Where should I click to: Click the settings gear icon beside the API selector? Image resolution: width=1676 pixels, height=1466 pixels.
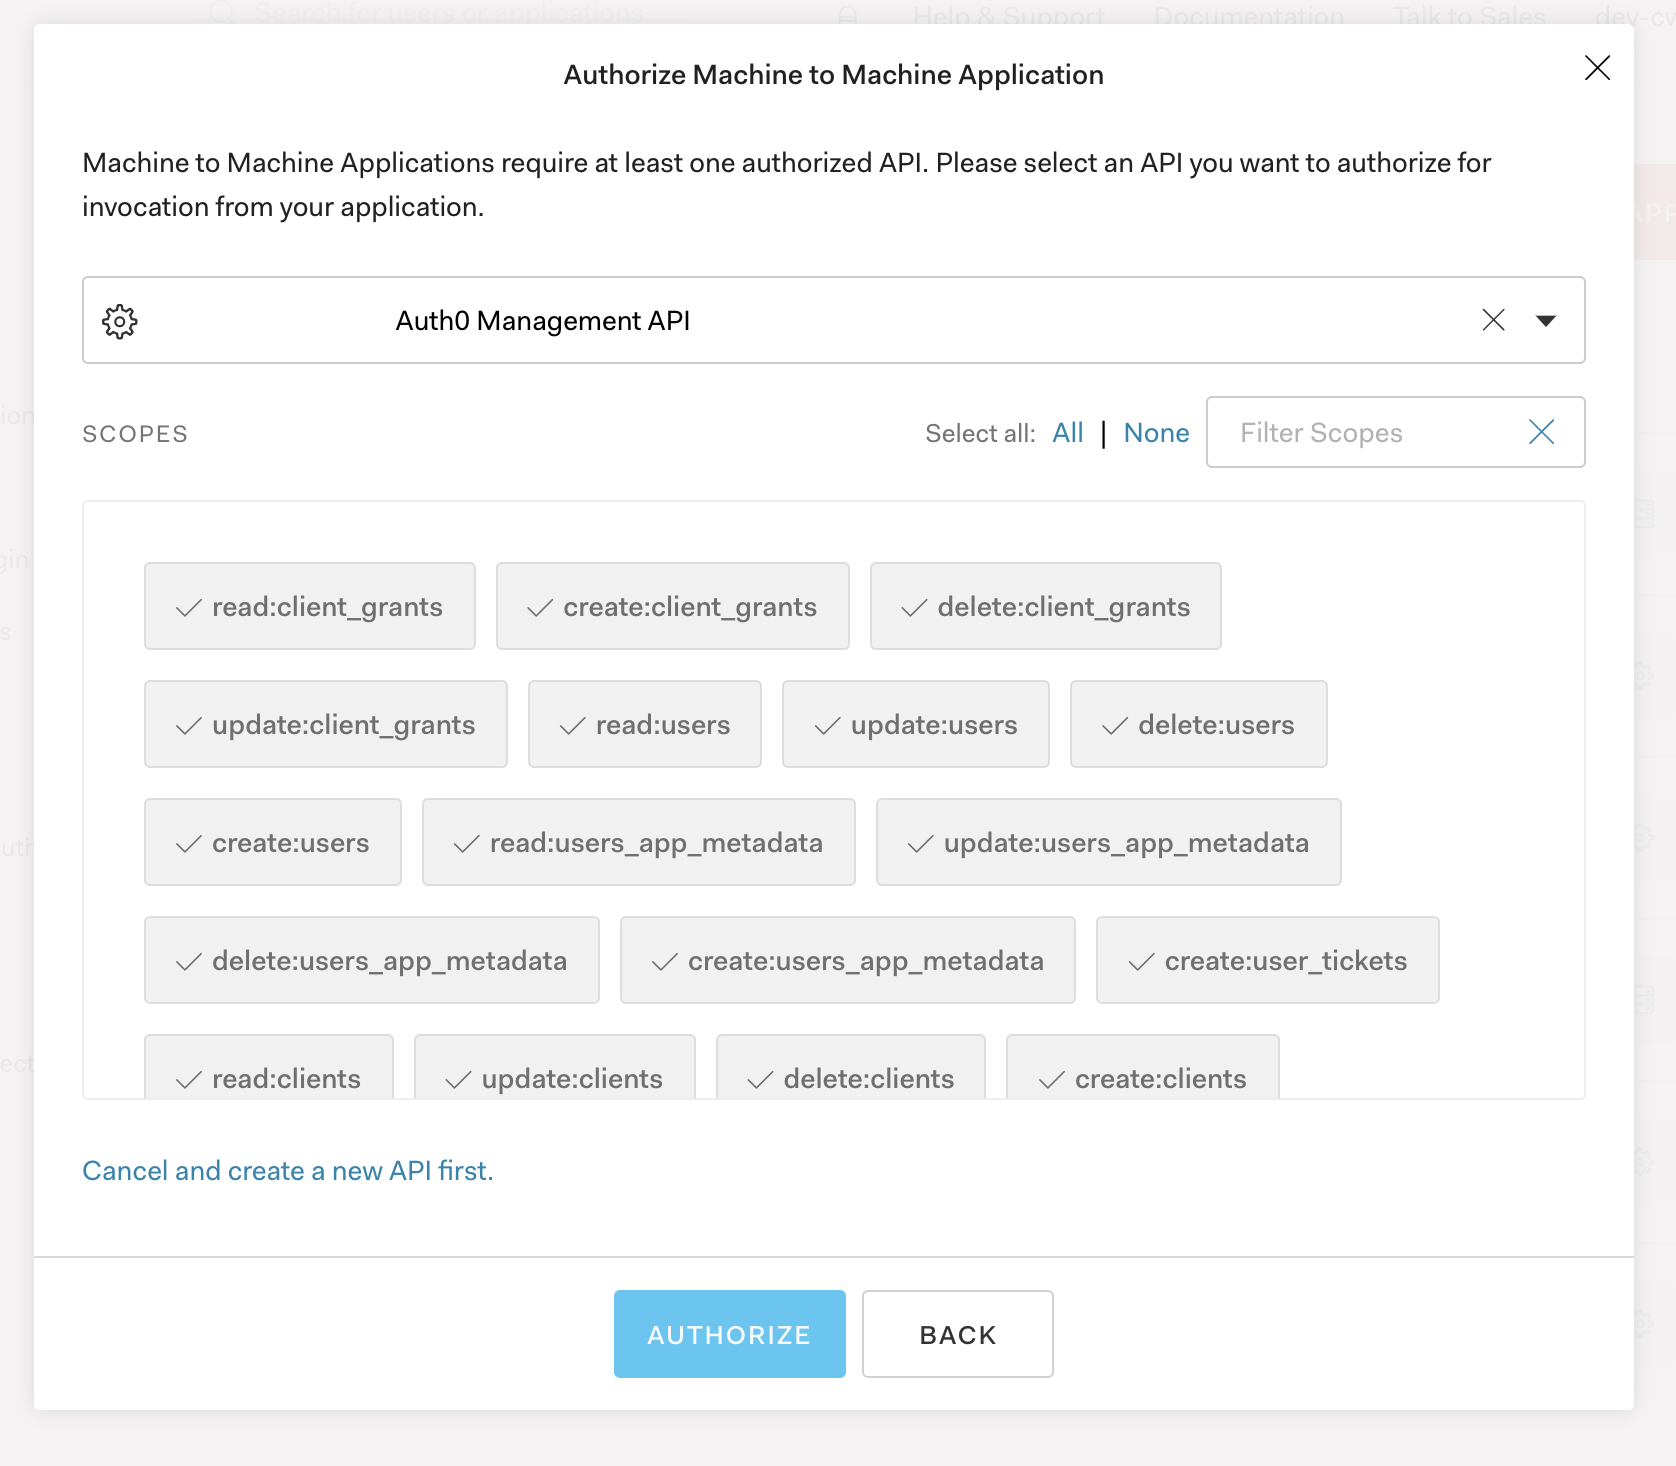tap(119, 321)
